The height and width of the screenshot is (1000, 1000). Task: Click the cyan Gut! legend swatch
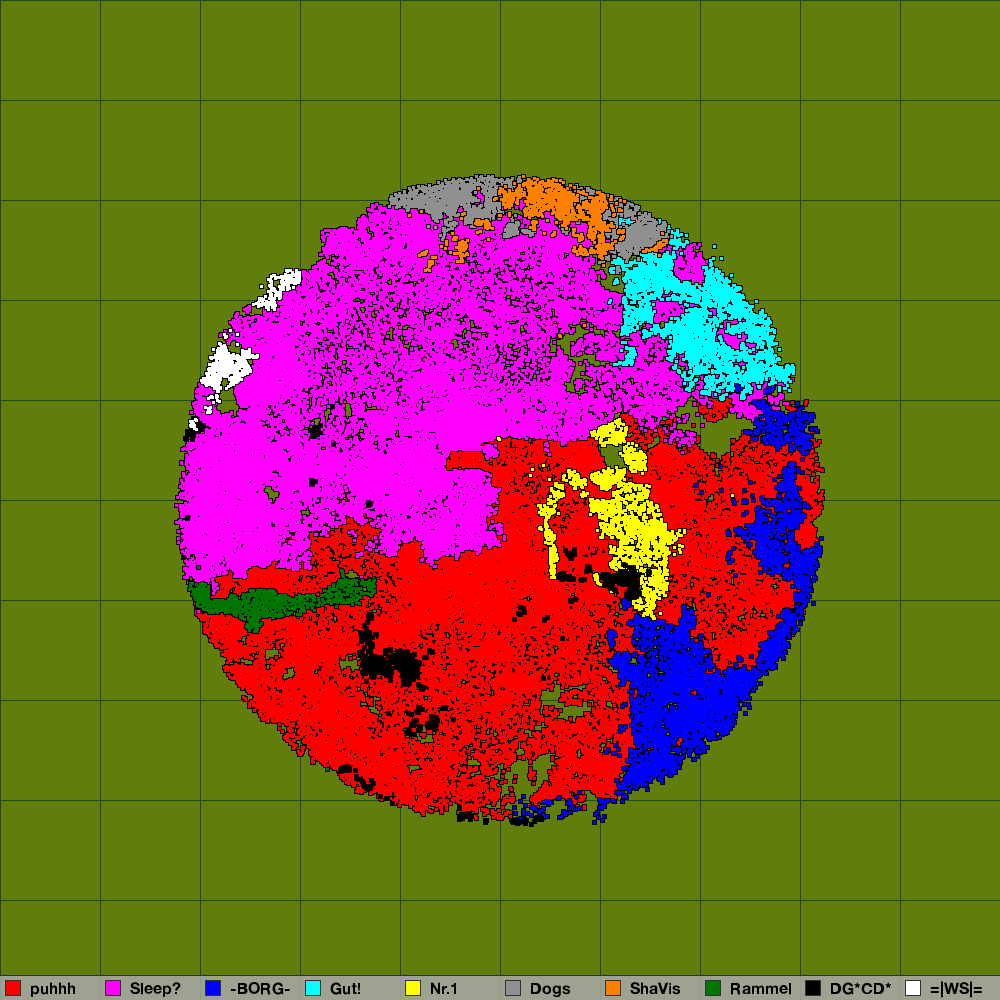[313, 988]
